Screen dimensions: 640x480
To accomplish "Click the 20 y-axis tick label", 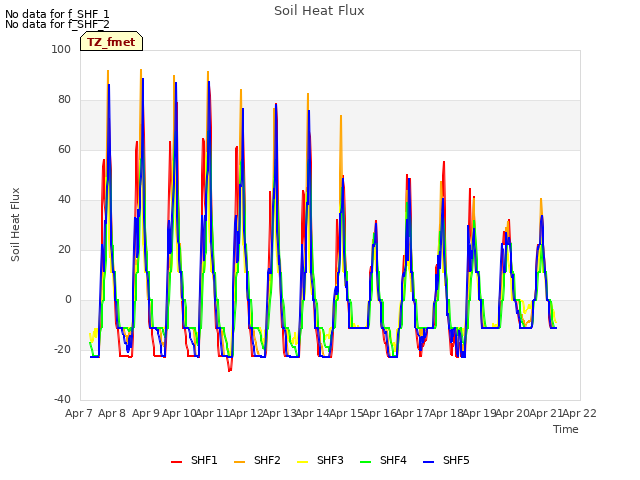I will [x=64, y=249].
